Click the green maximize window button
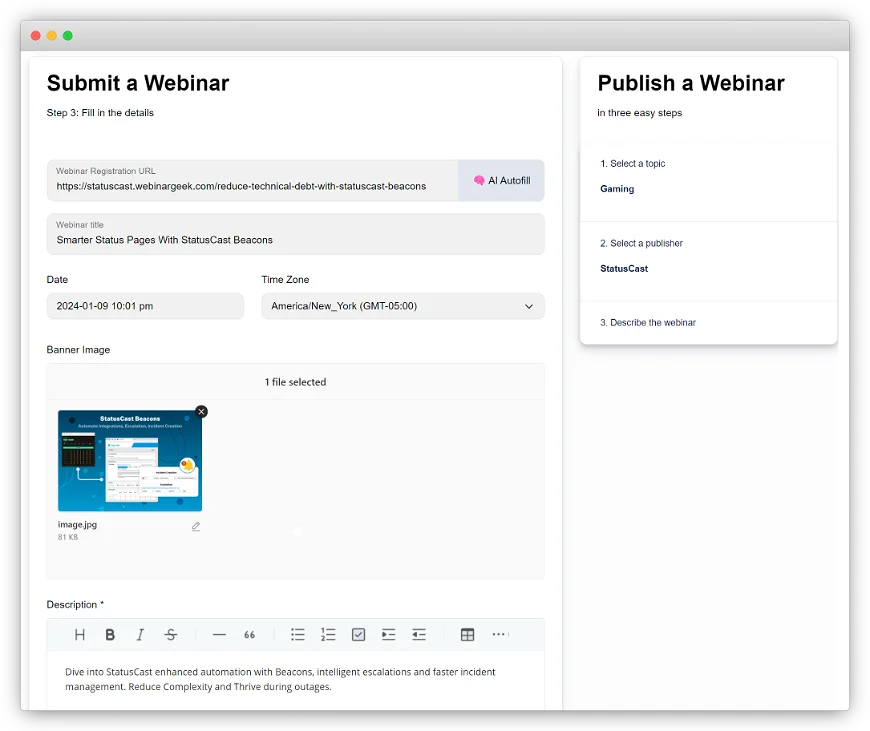Viewport: 870px width, 731px height. tap(68, 36)
